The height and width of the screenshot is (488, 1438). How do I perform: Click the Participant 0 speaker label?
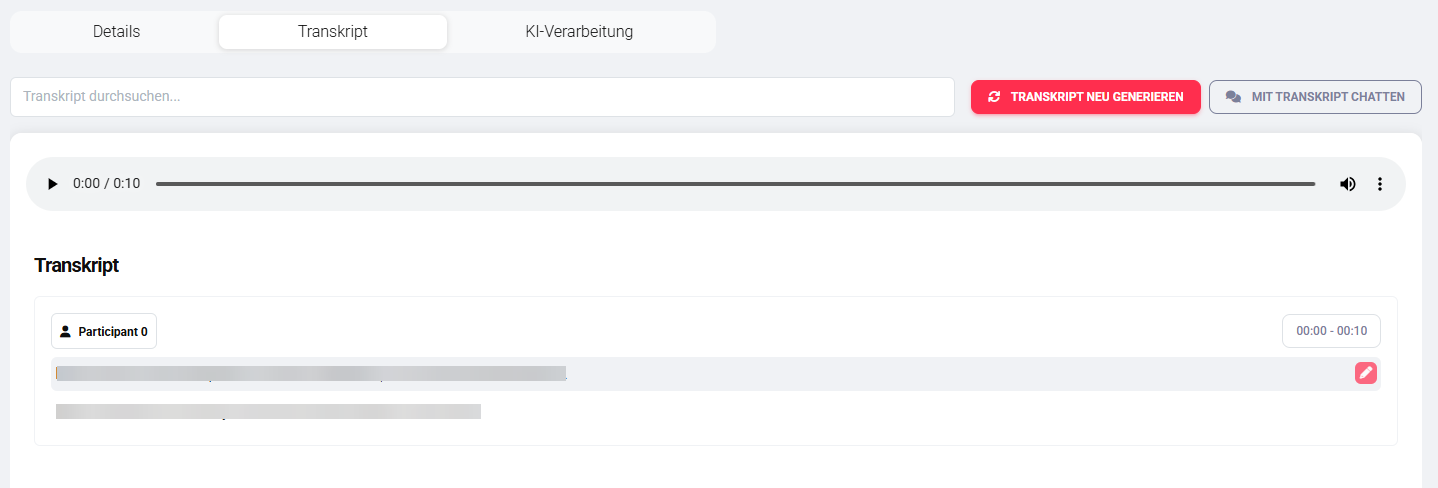(113, 331)
